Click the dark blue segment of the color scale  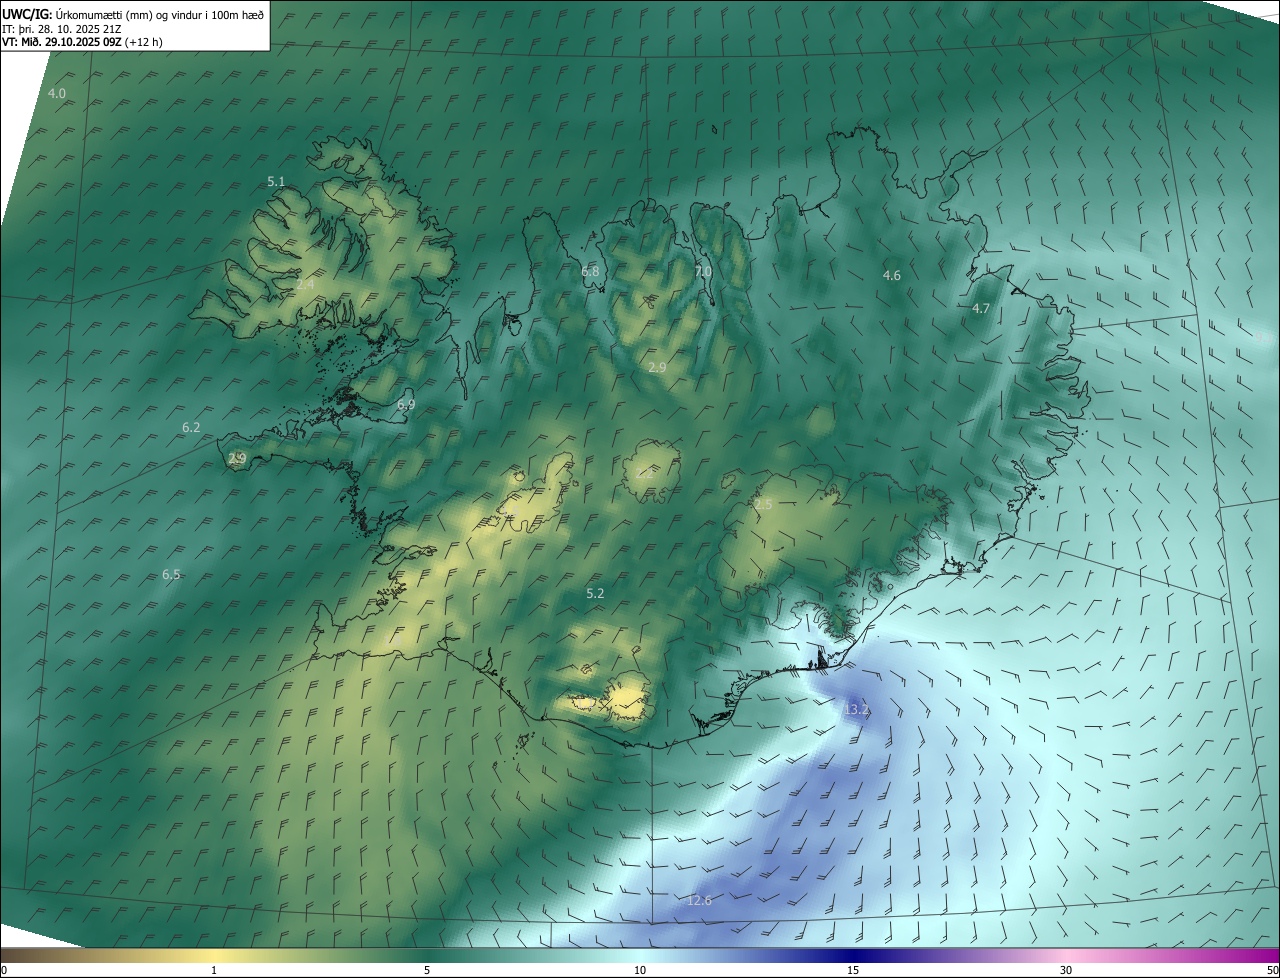pos(853,955)
